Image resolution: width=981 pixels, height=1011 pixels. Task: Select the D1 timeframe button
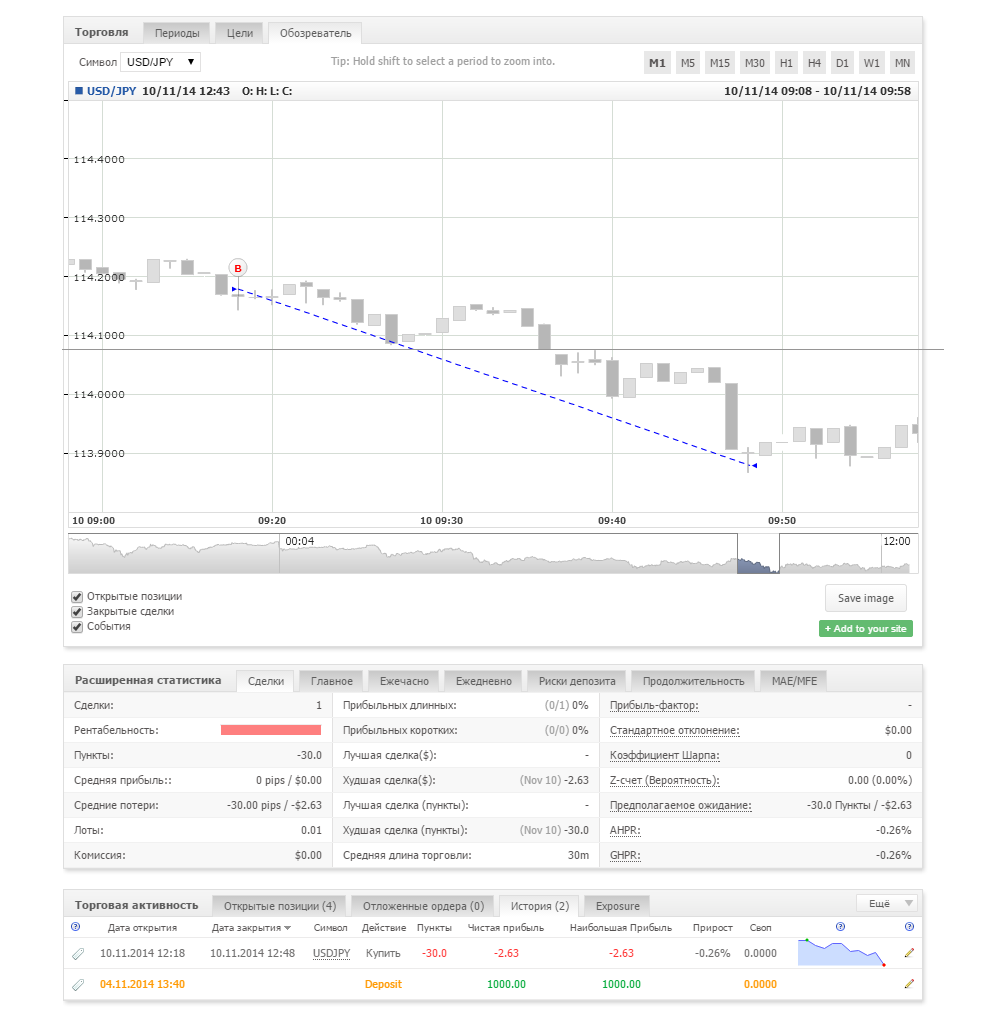[x=842, y=63]
